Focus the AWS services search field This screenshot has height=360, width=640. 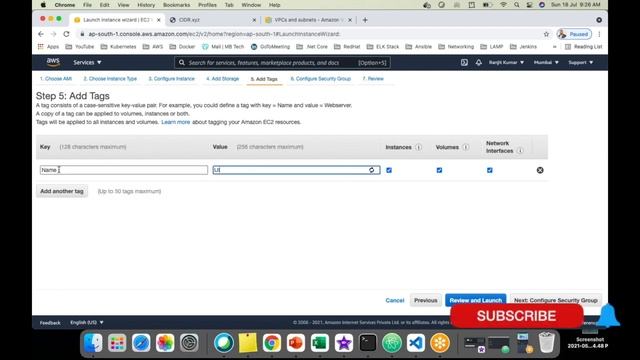click(282, 62)
